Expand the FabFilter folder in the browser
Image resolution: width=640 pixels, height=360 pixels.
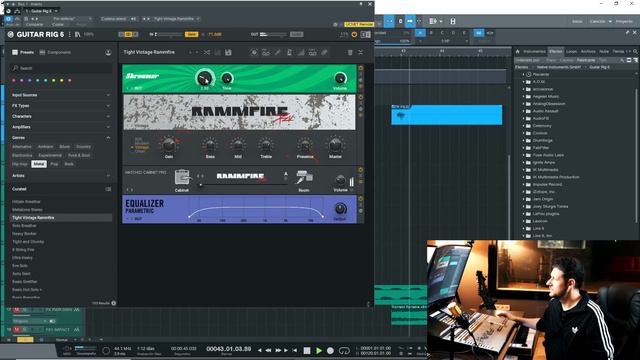click(524, 148)
